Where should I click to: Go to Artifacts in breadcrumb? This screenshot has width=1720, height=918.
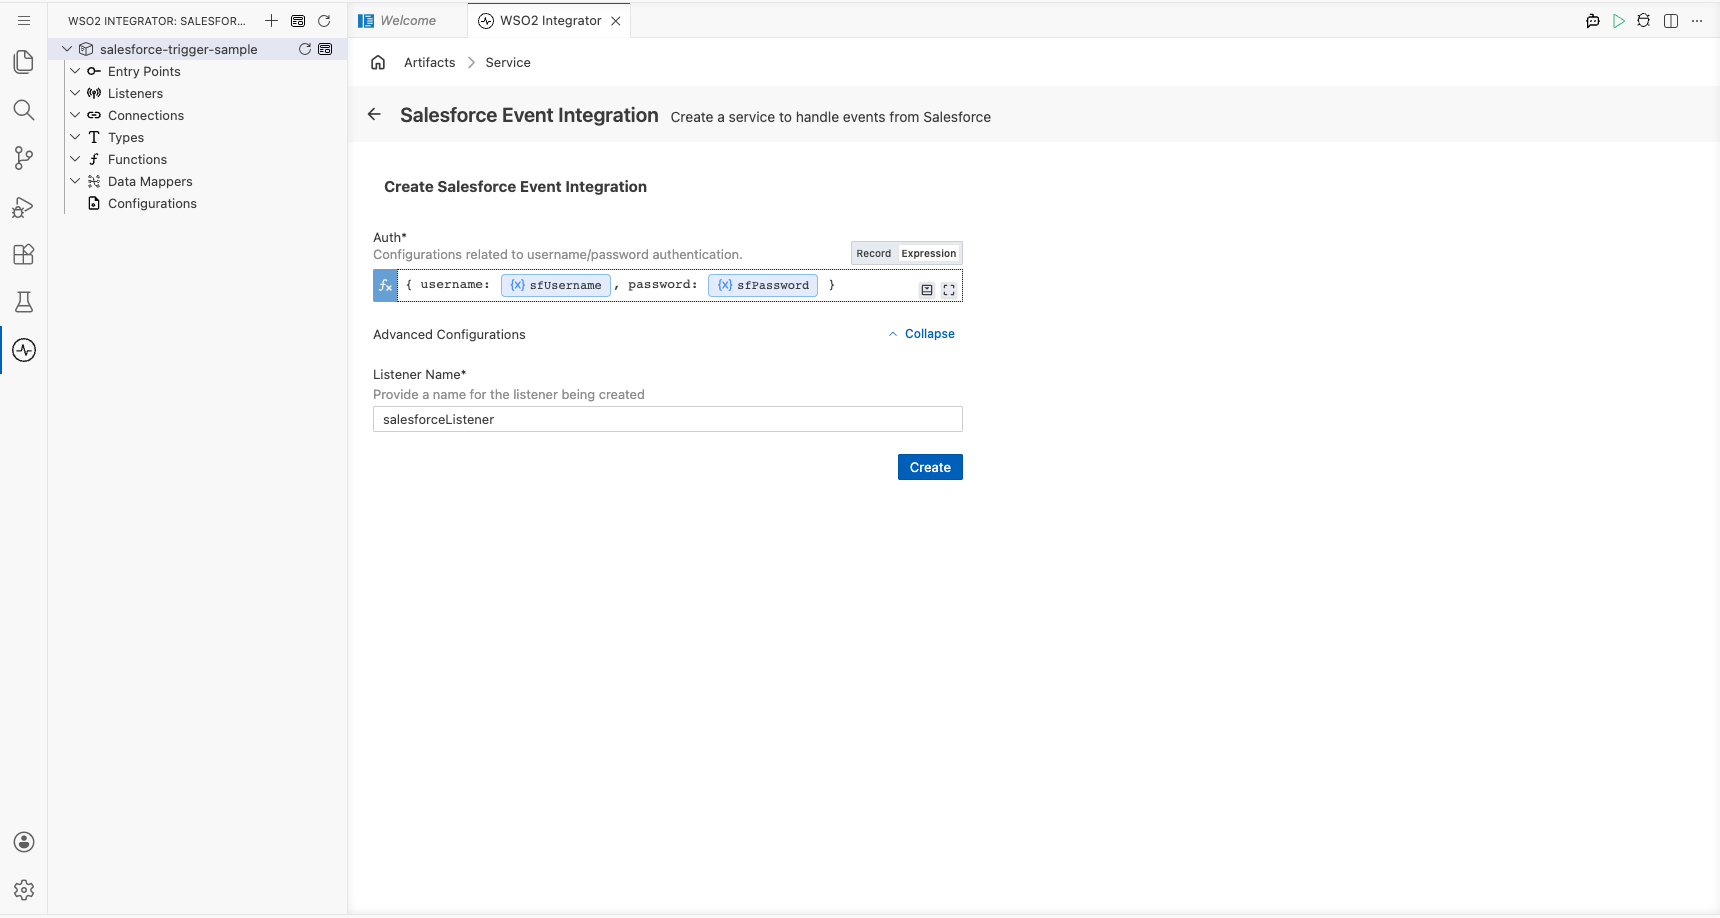pos(430,62)
